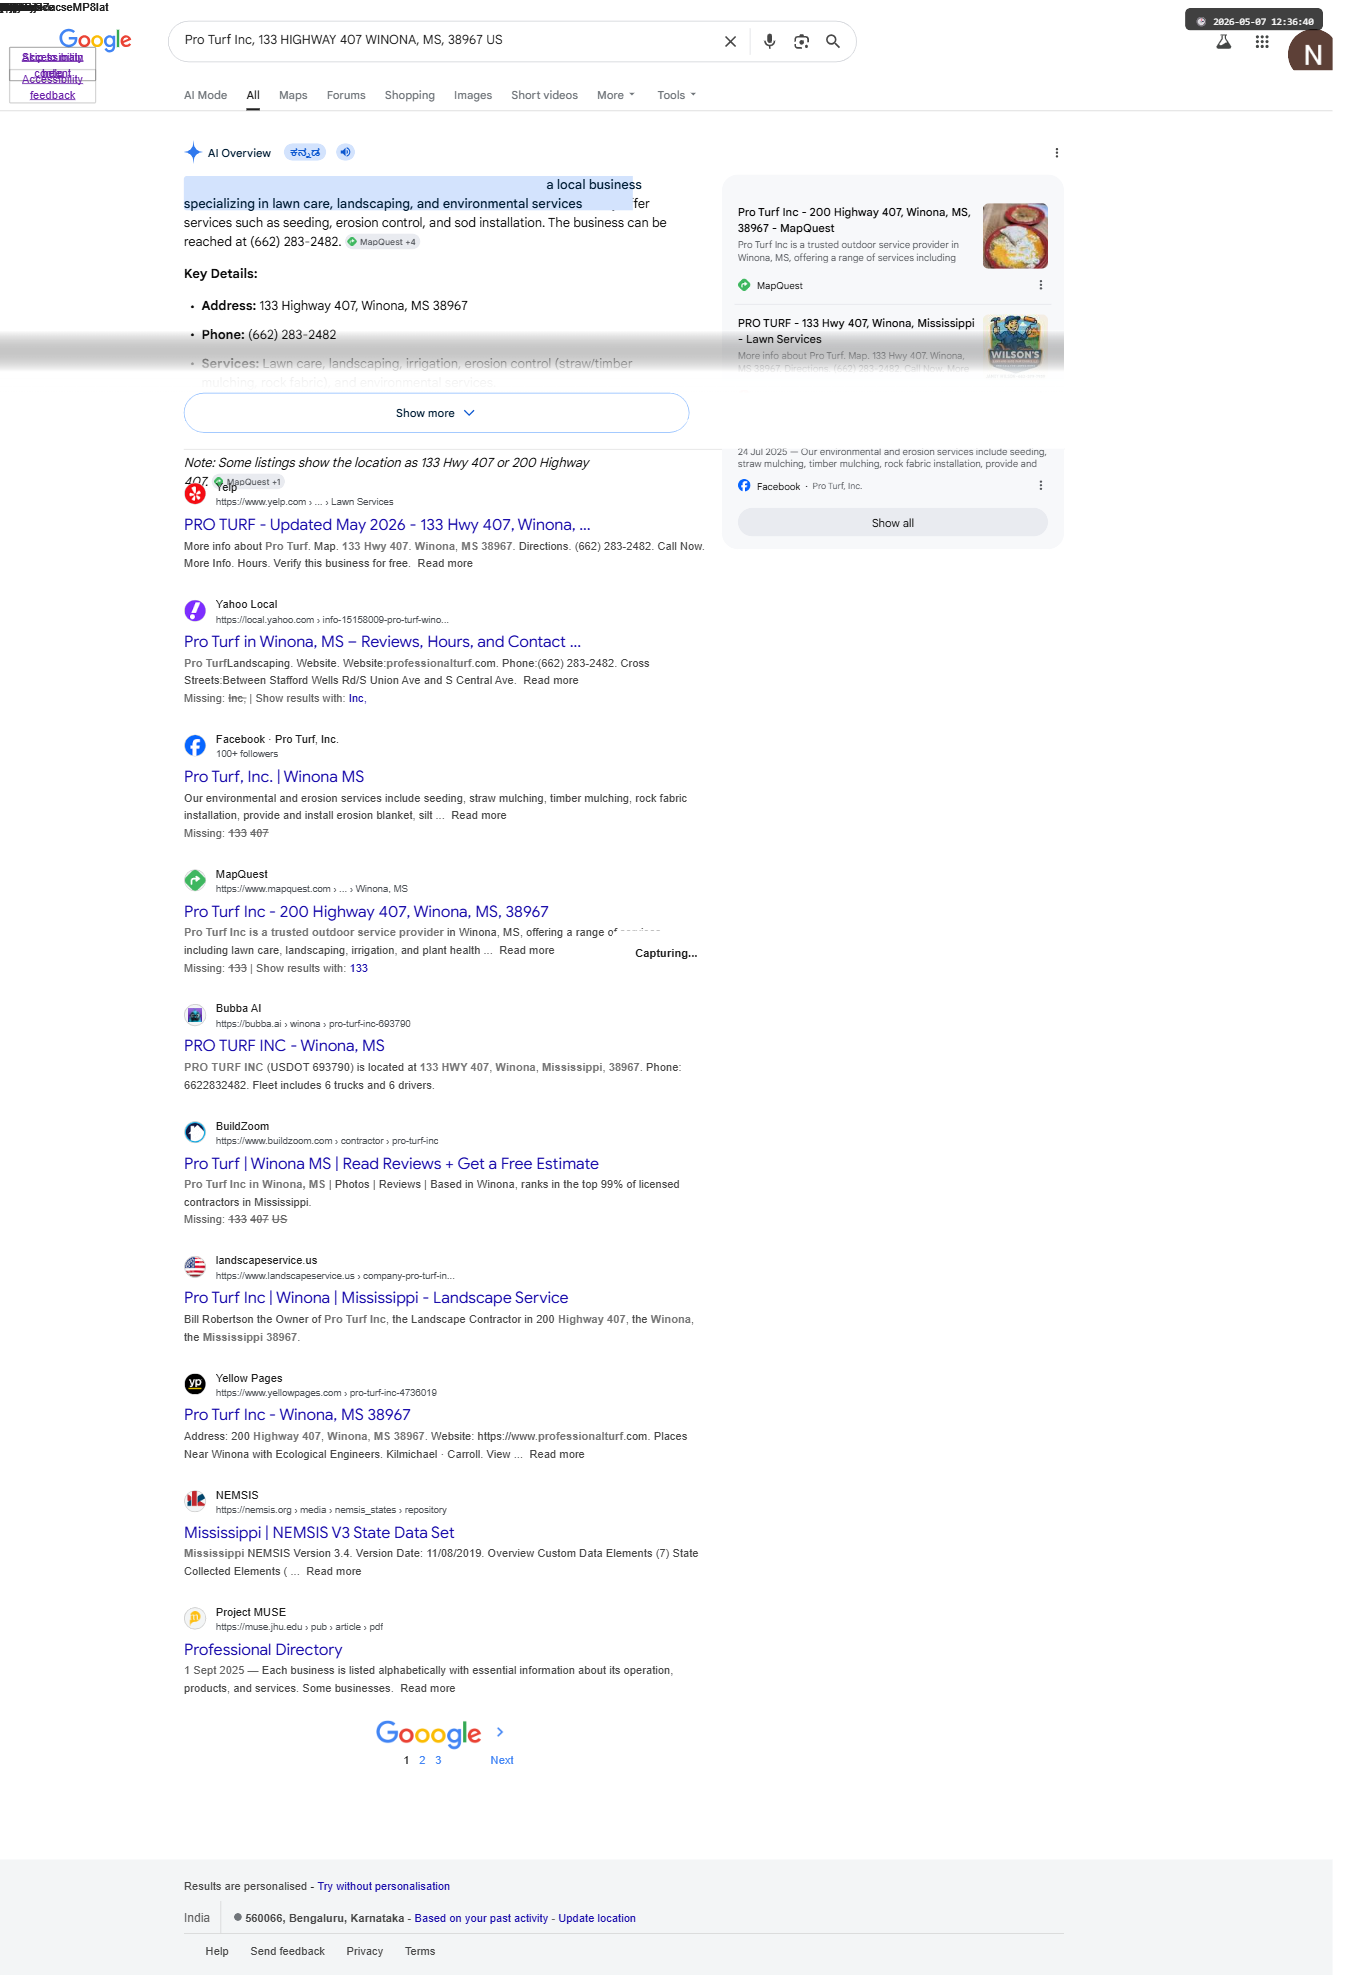1348x1975 pixels.
Task: Open options for Facebook source card
Action: (1041, 485)
